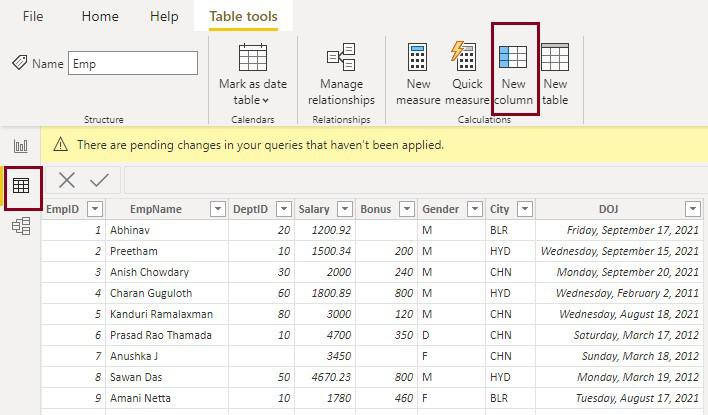The image size is (708, 415).
Task: Create a Quick measure
Action: 467,75
